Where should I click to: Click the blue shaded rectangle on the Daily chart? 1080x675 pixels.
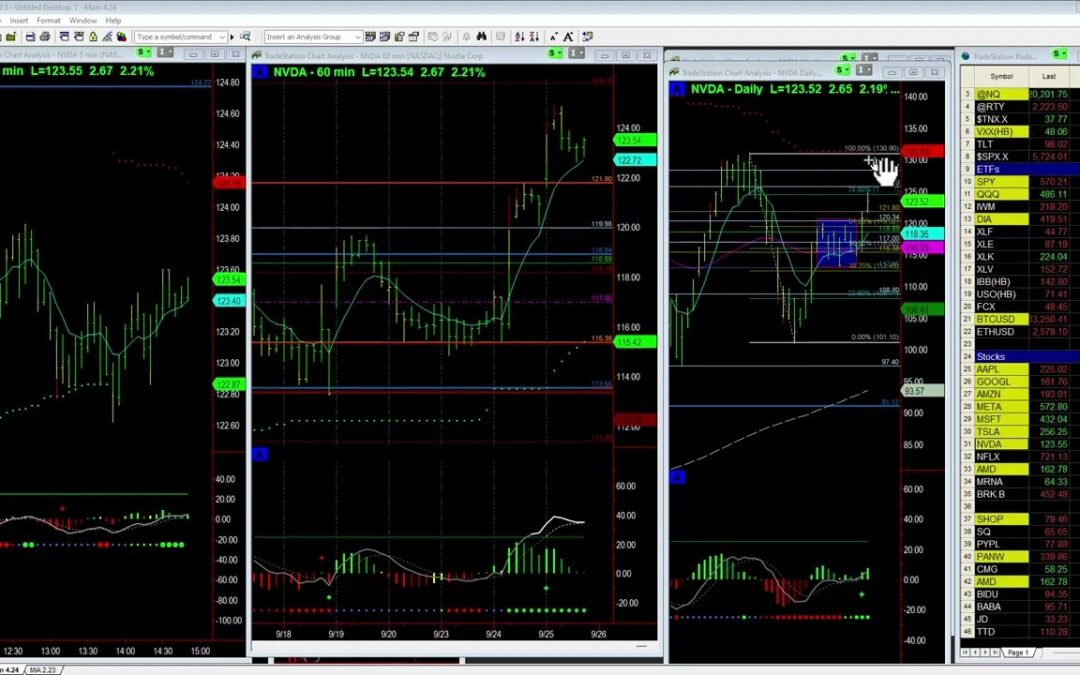[x=837, y=243]
